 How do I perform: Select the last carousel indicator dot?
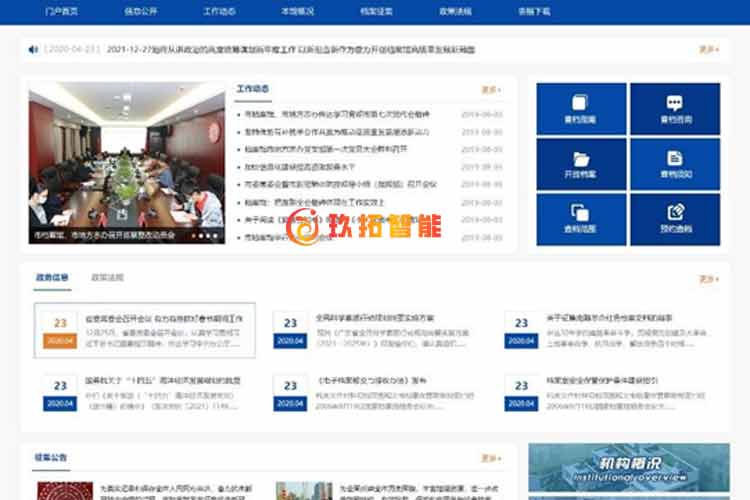click(x=215, y=235)
